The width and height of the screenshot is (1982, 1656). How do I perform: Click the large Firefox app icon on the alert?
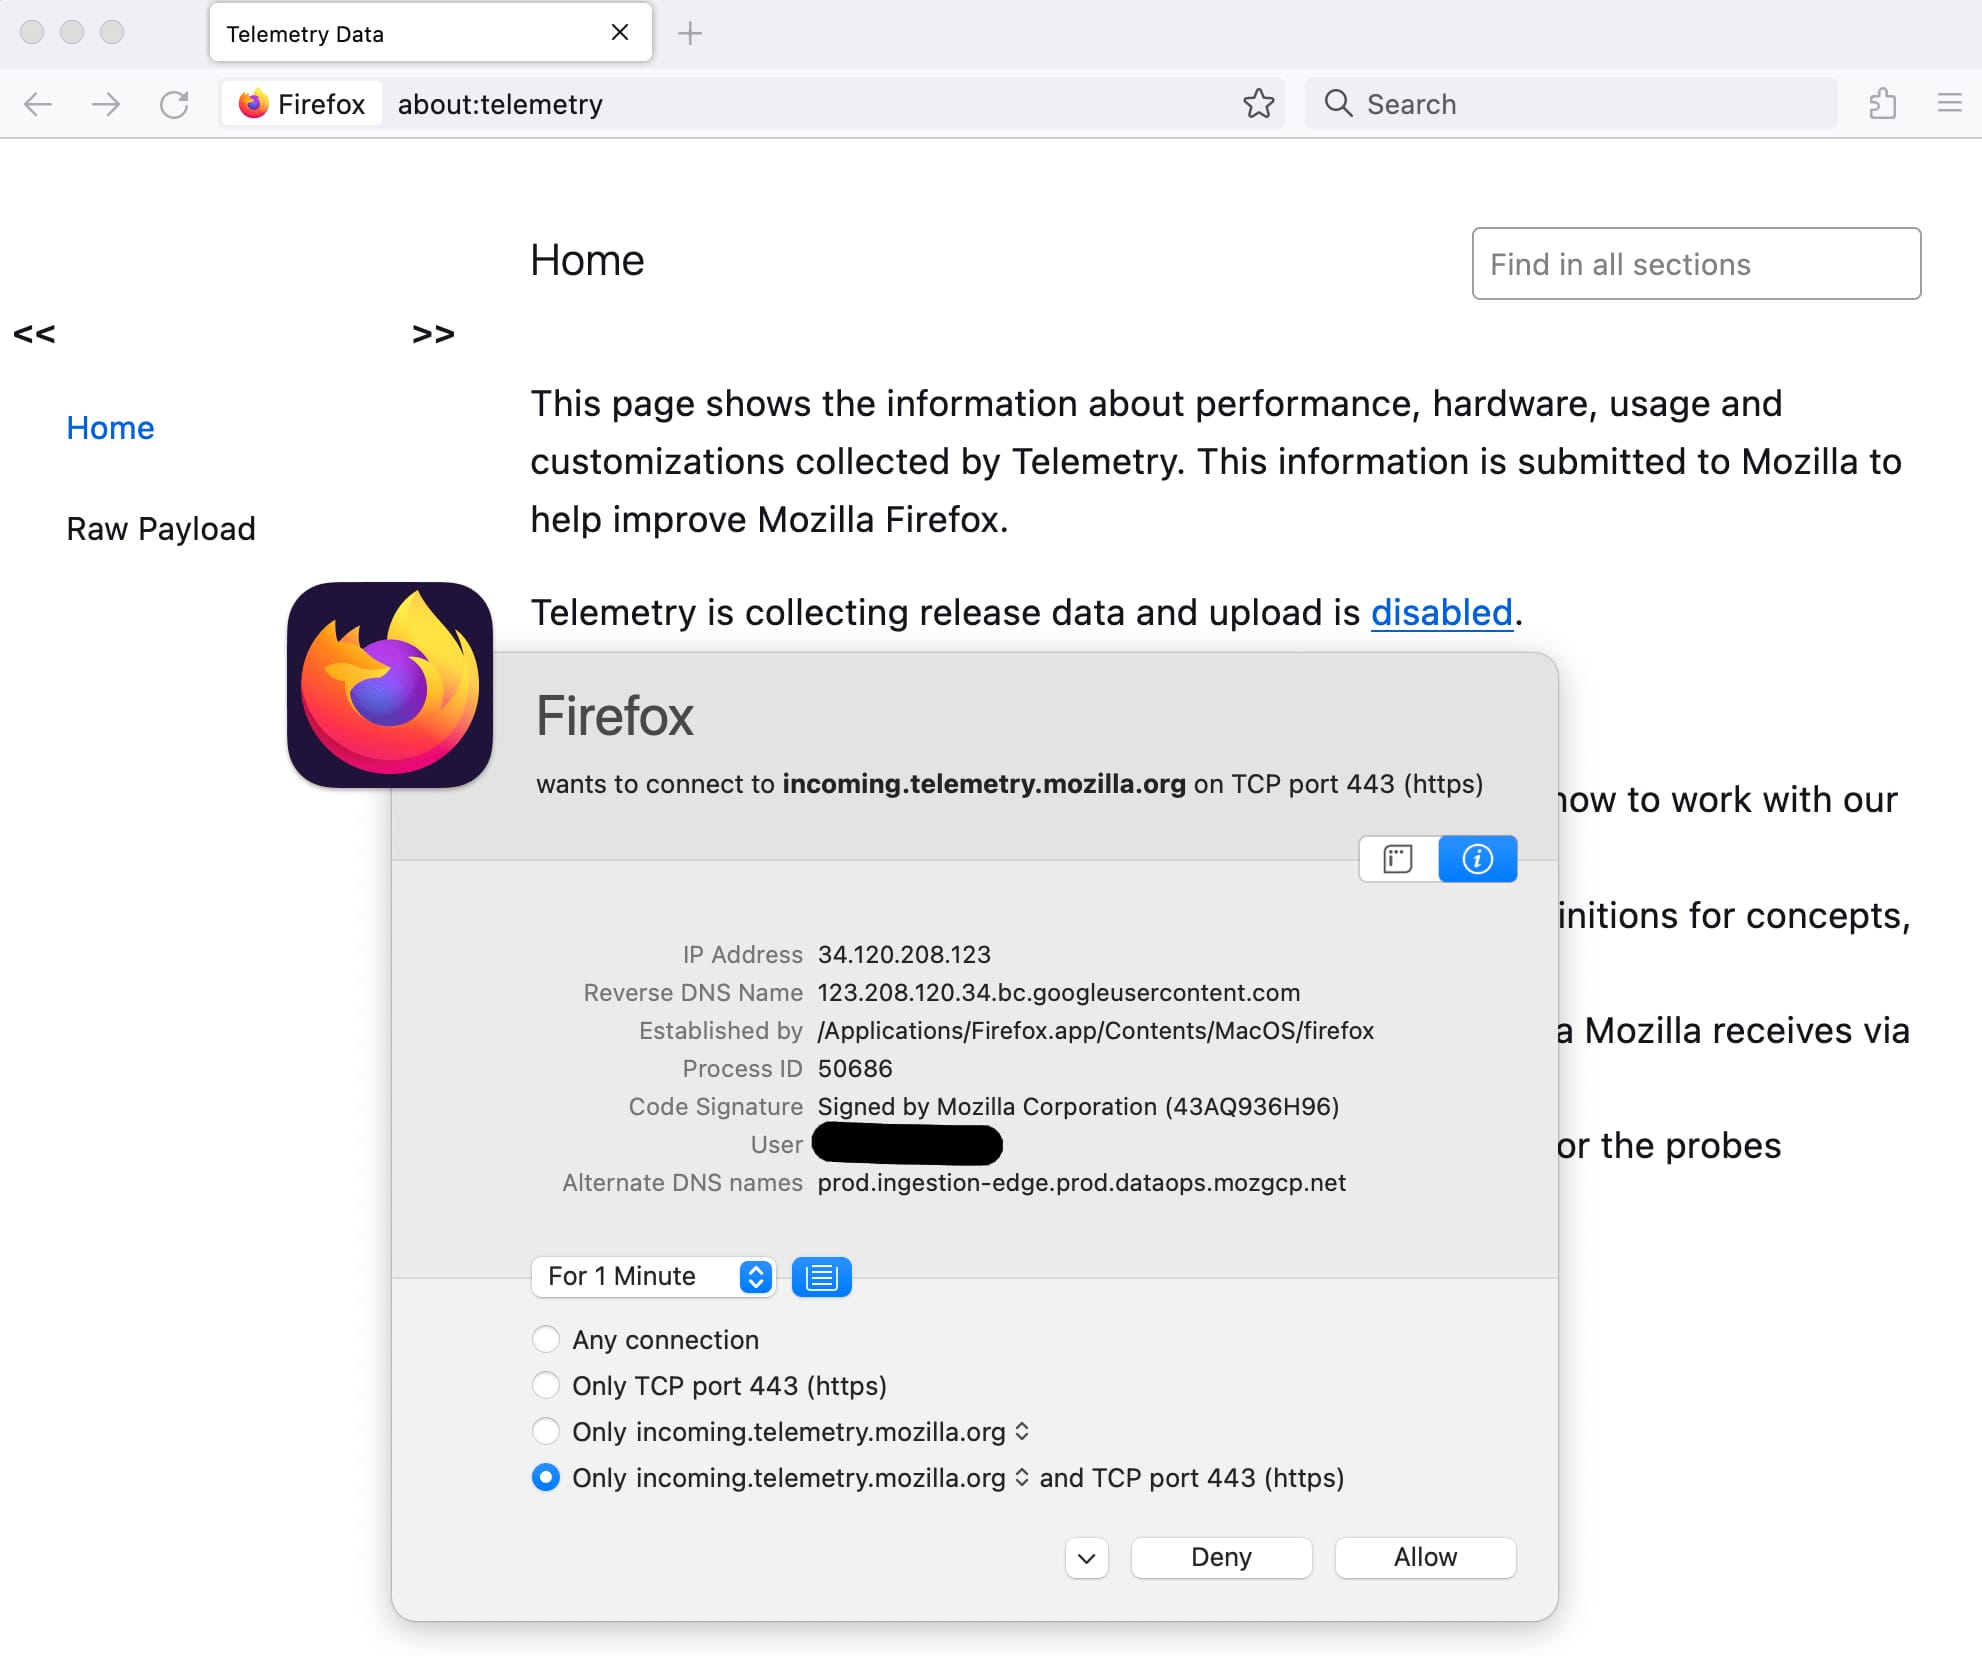[x=390, y=685]
